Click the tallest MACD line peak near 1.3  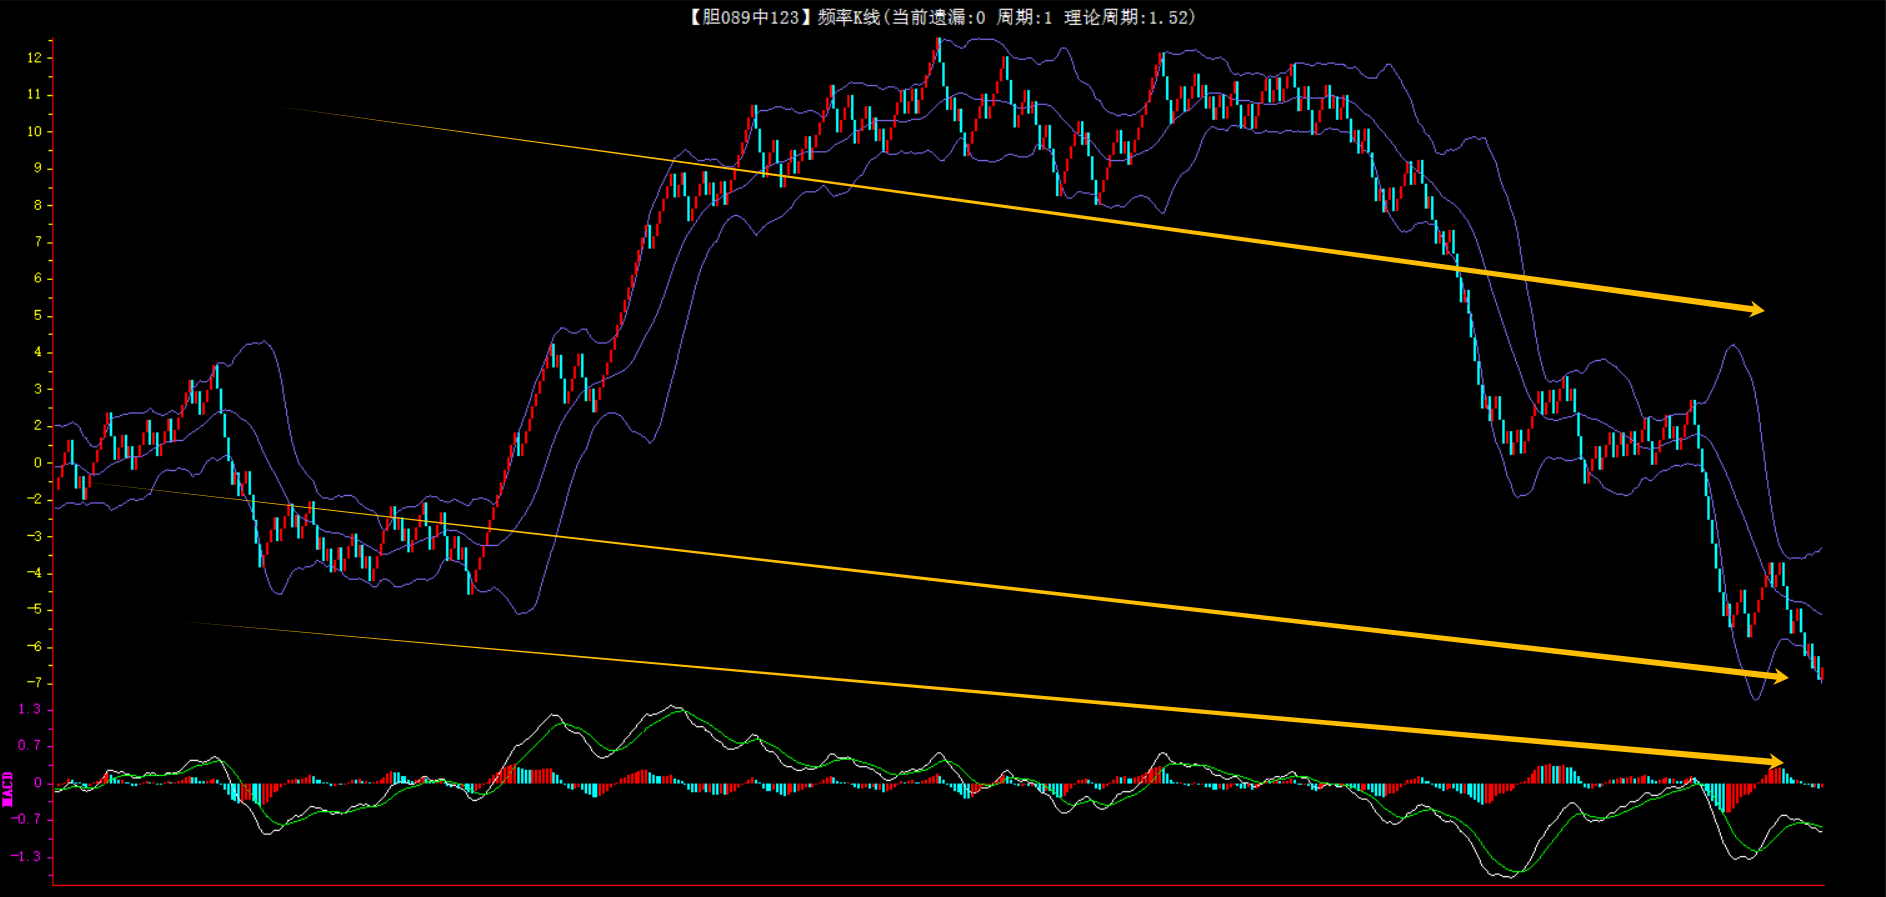(x=676, y=707)
